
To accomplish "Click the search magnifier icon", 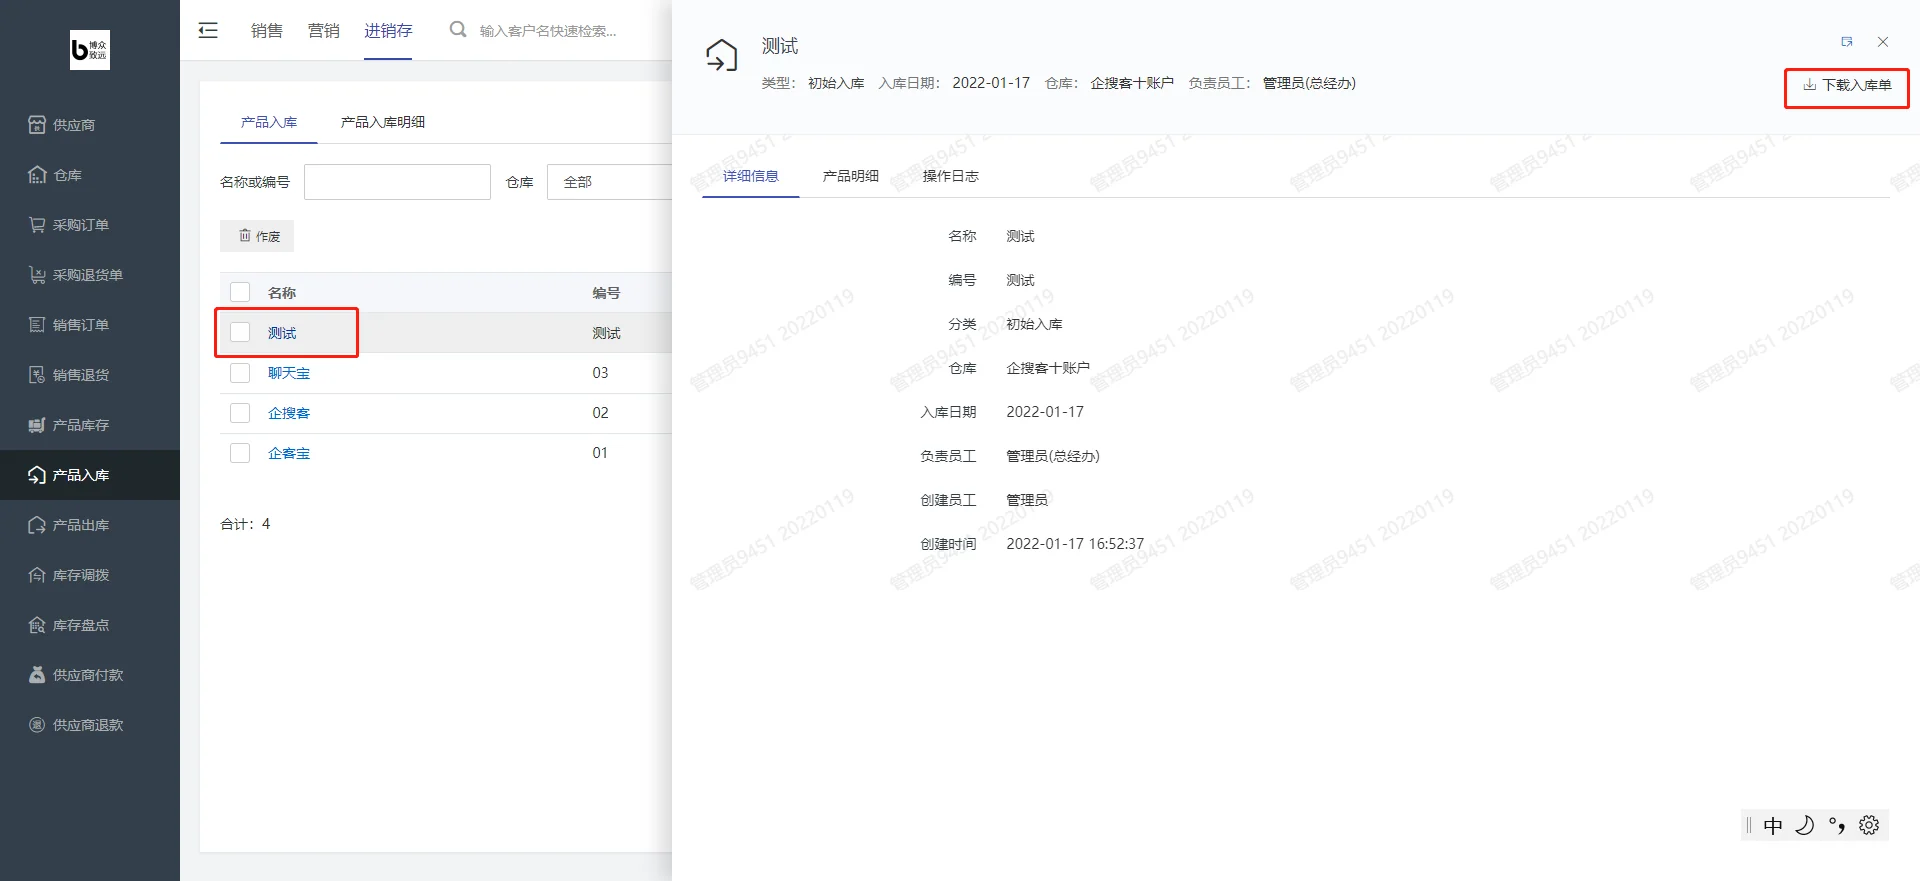I will (458, 30).
